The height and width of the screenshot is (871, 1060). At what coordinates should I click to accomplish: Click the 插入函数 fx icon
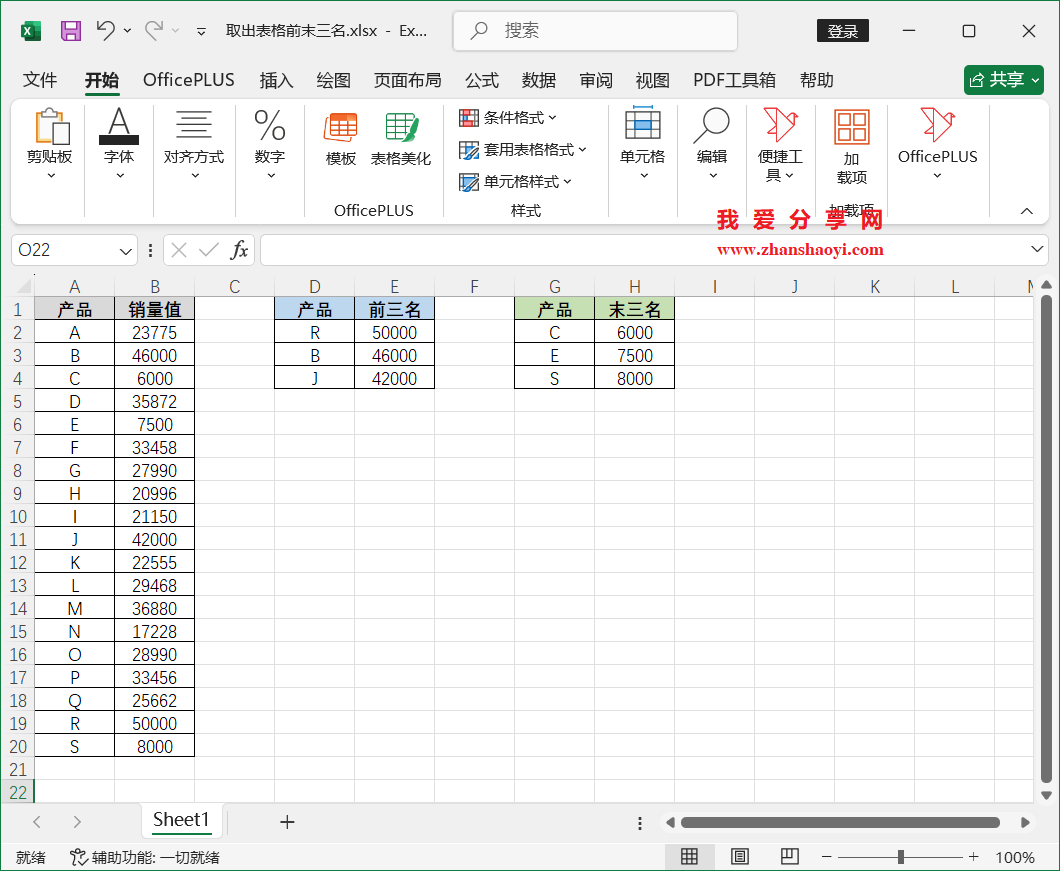pos(240,250)
